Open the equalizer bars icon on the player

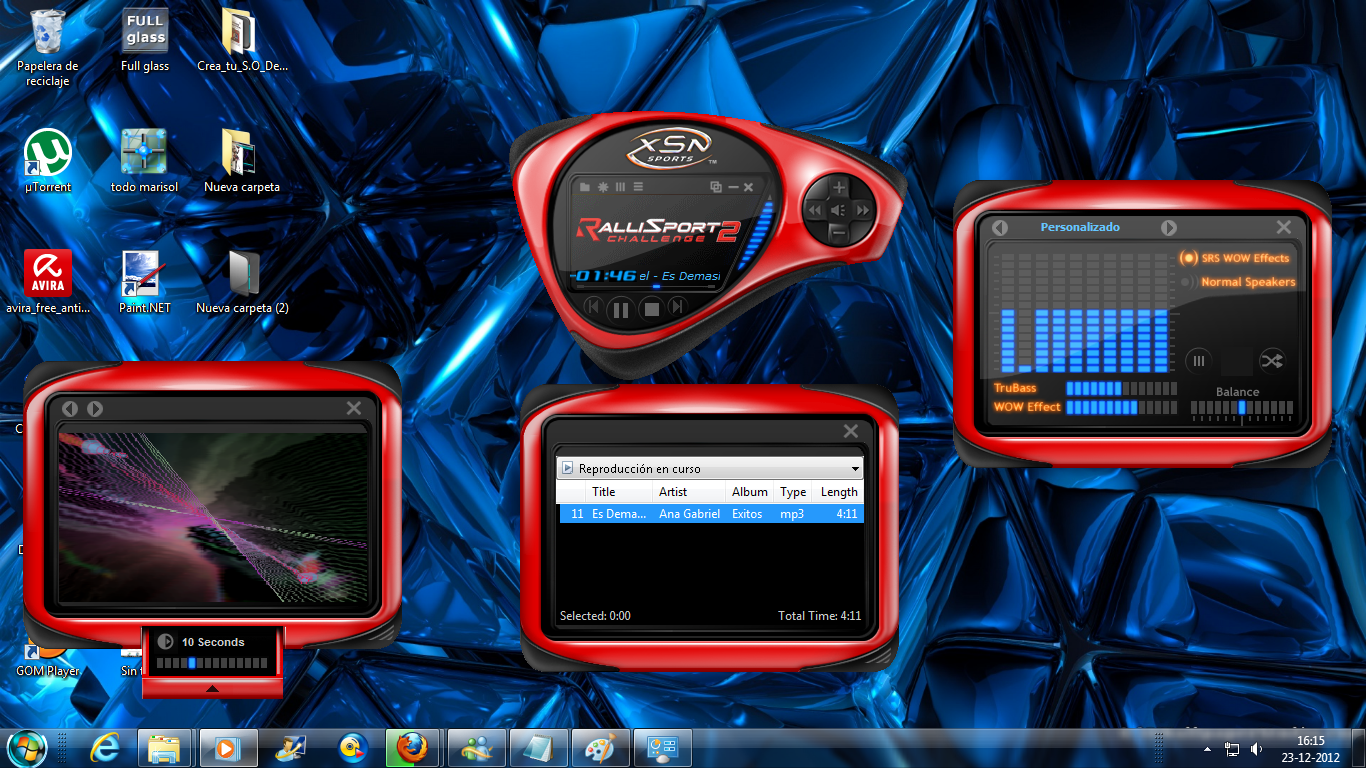[621, 186]
